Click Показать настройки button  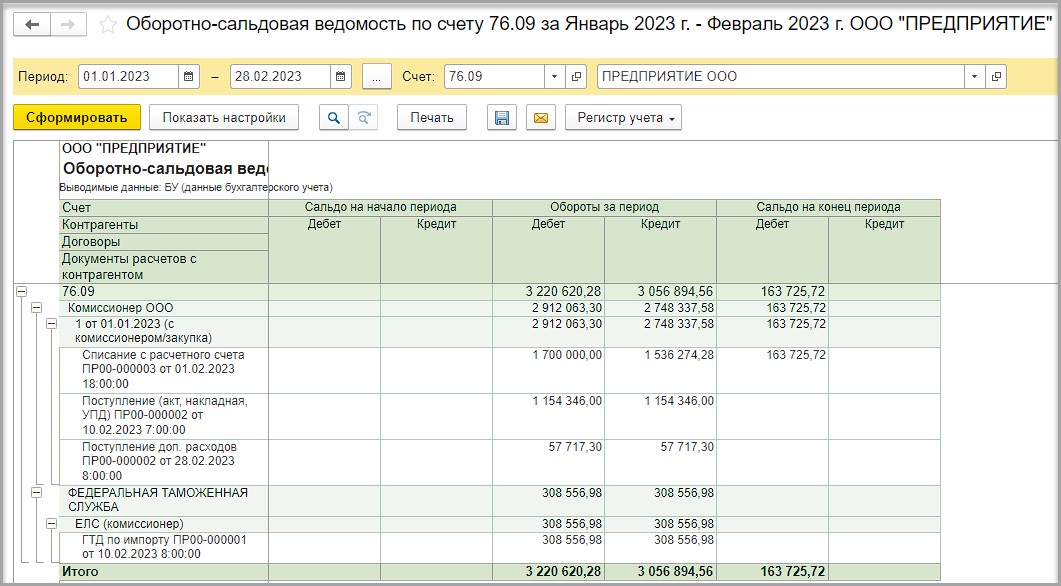coord(224,117)
